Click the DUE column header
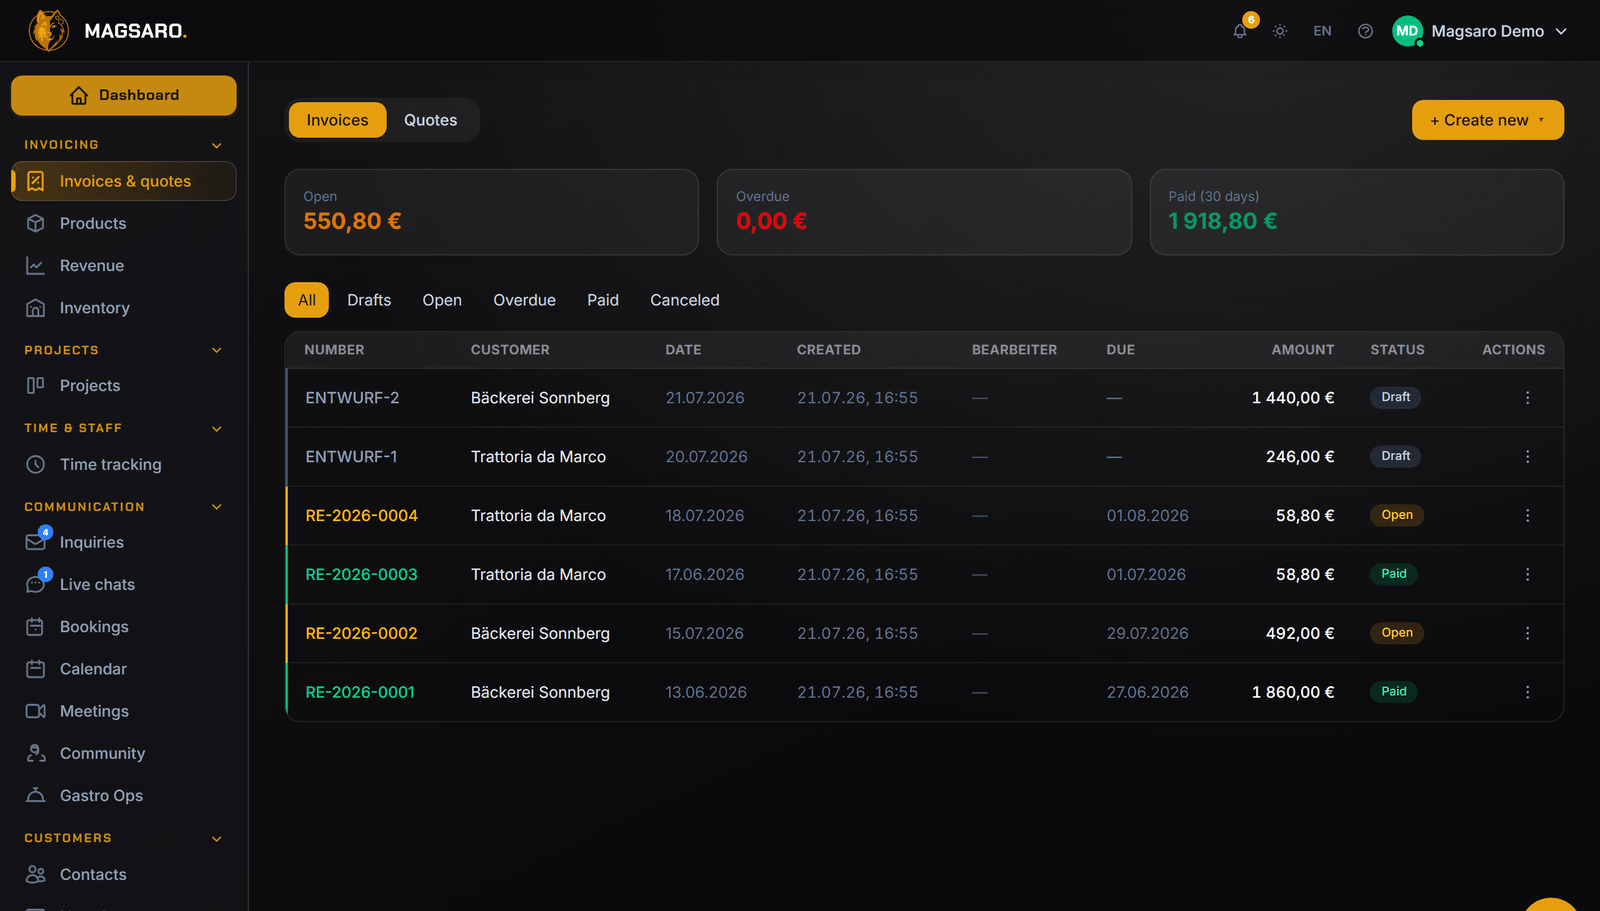 coord(1120,350)
